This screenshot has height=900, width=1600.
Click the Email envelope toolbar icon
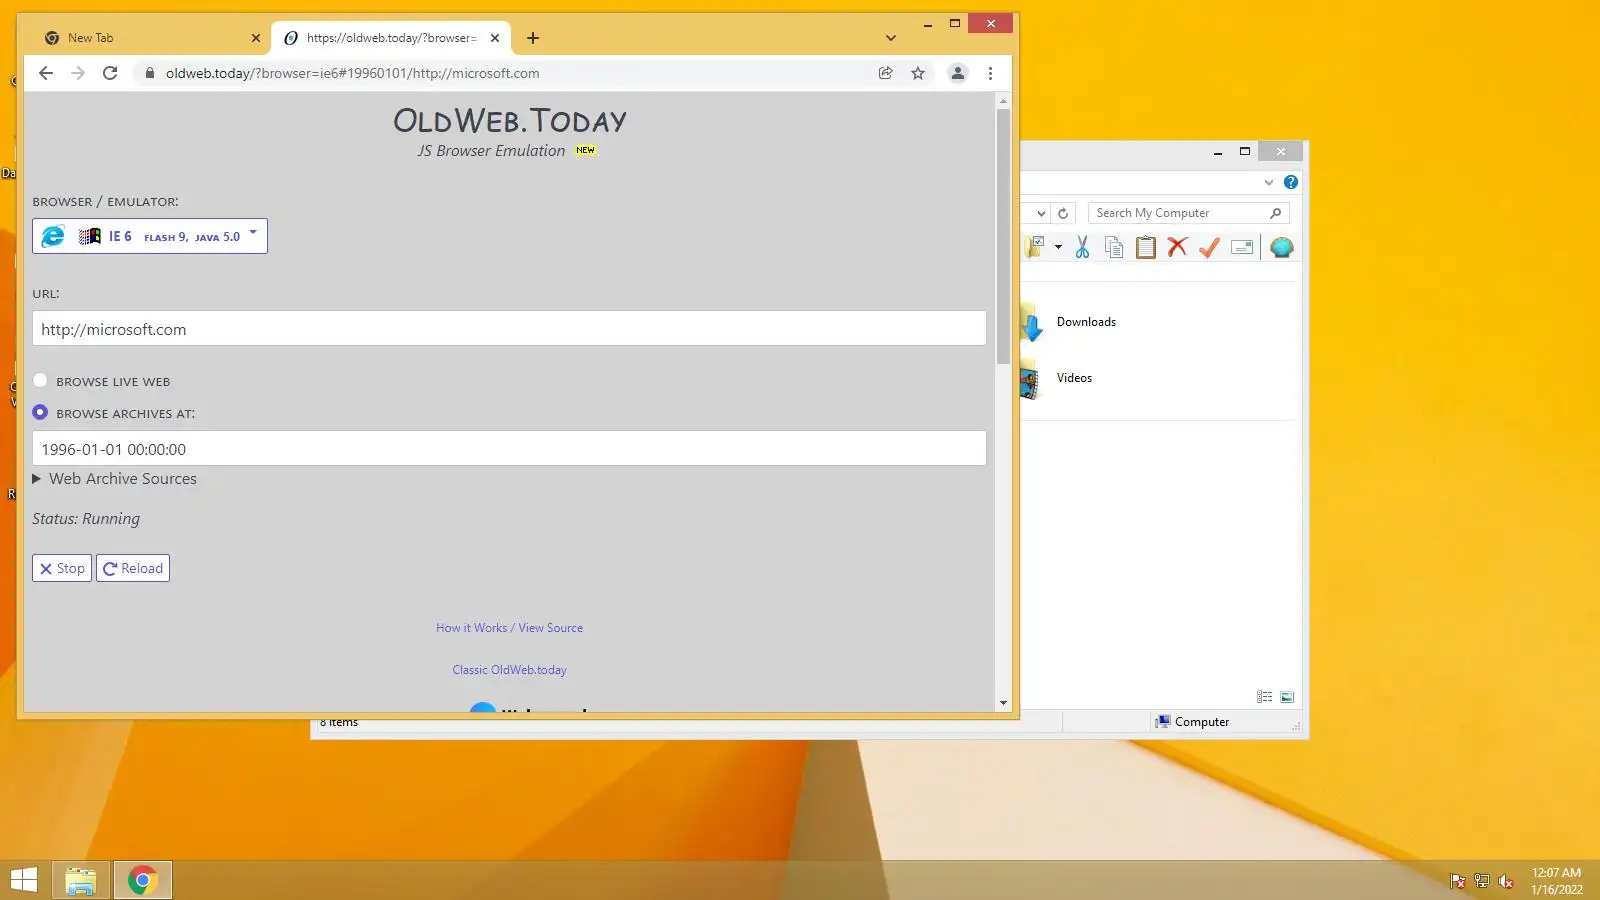(x=1242, y=247)
